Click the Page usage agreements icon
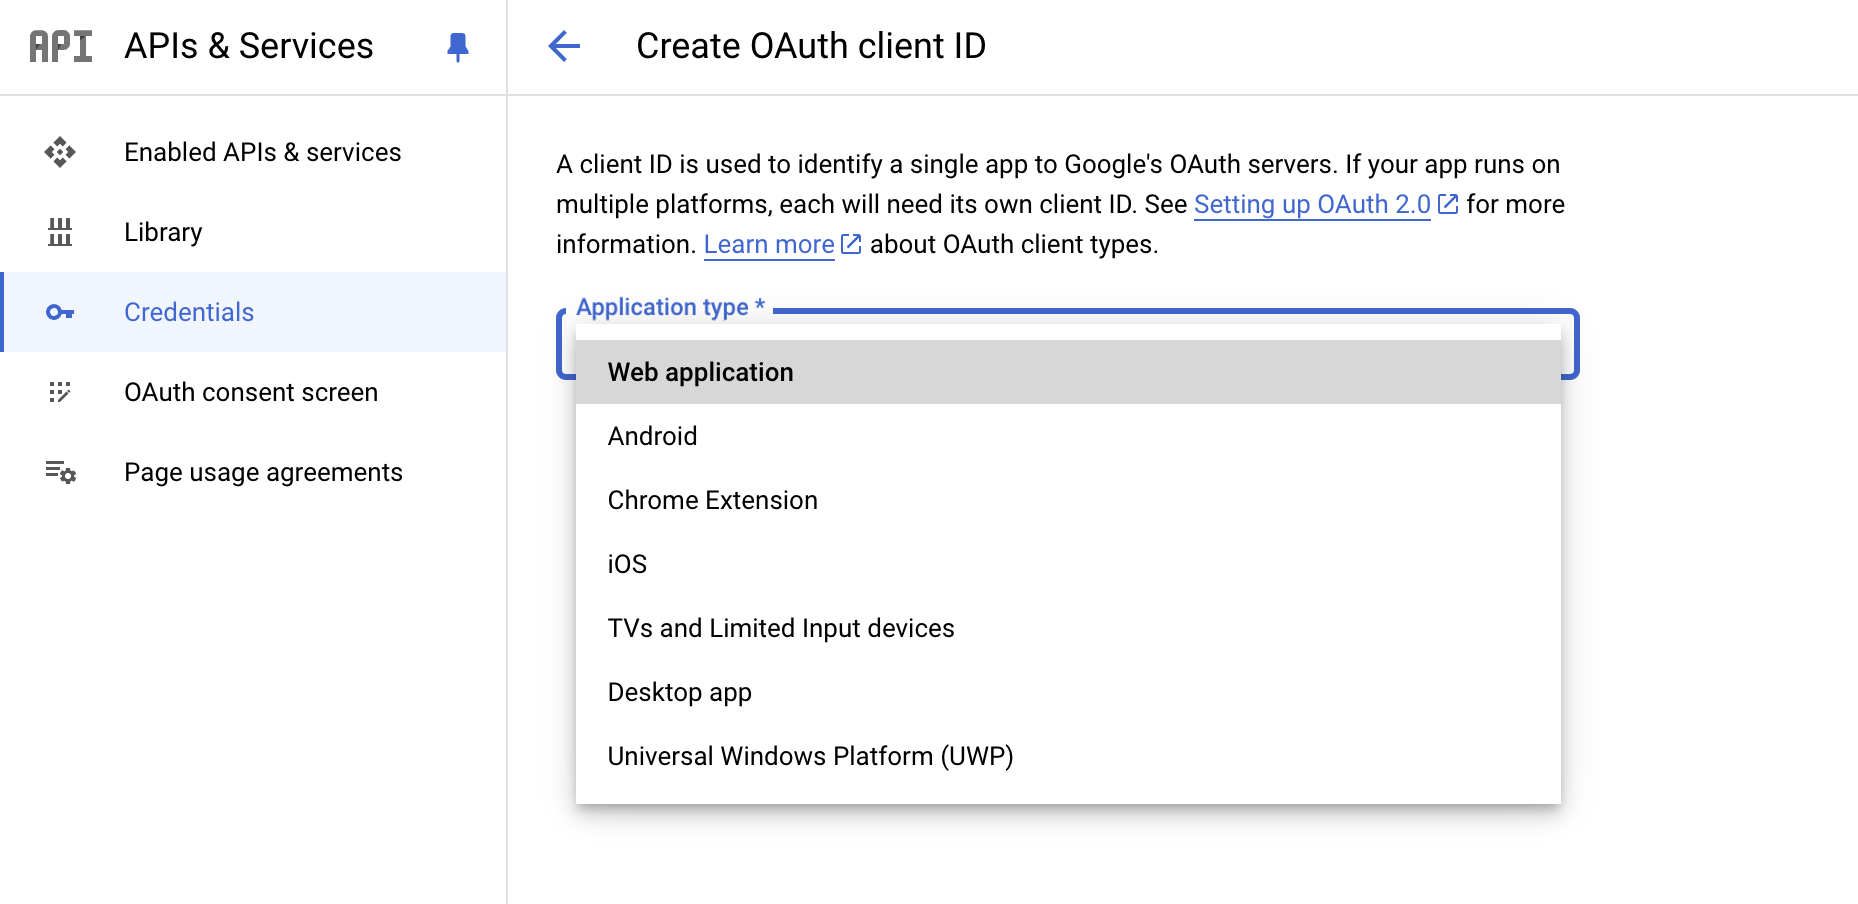 pyautogui.click(x=60, y=472)
